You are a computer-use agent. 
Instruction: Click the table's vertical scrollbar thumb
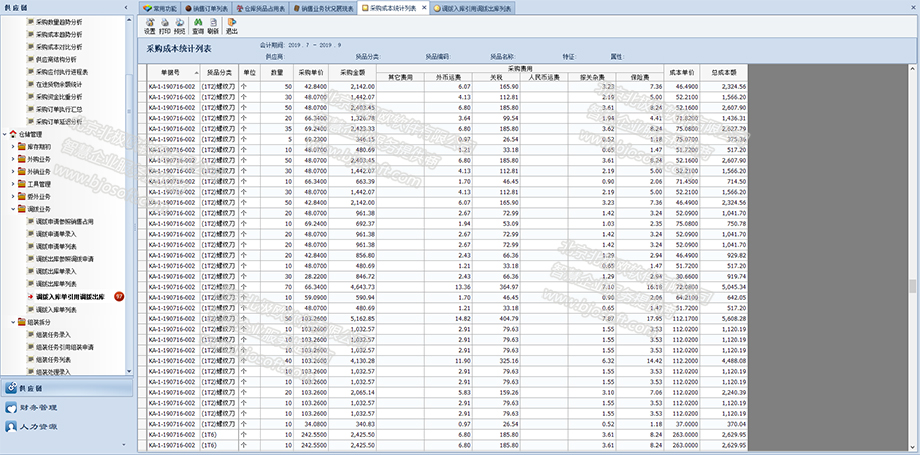click(x=912, y=286)
